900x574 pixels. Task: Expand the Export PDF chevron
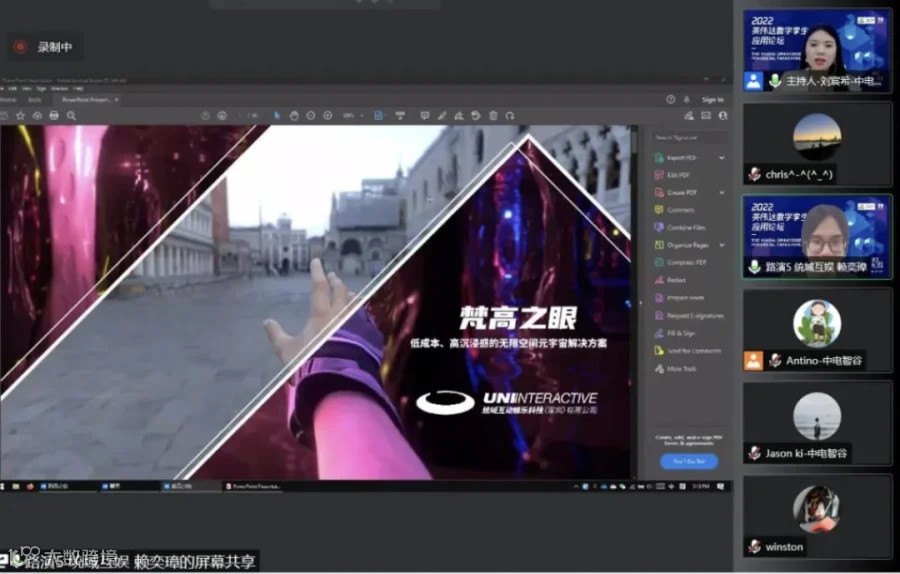coord(721,157)
